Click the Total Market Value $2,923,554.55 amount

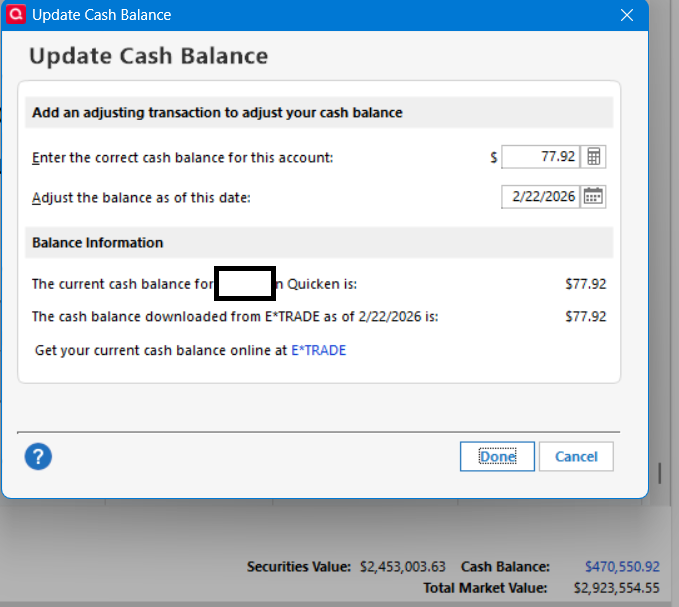point(616,588)
